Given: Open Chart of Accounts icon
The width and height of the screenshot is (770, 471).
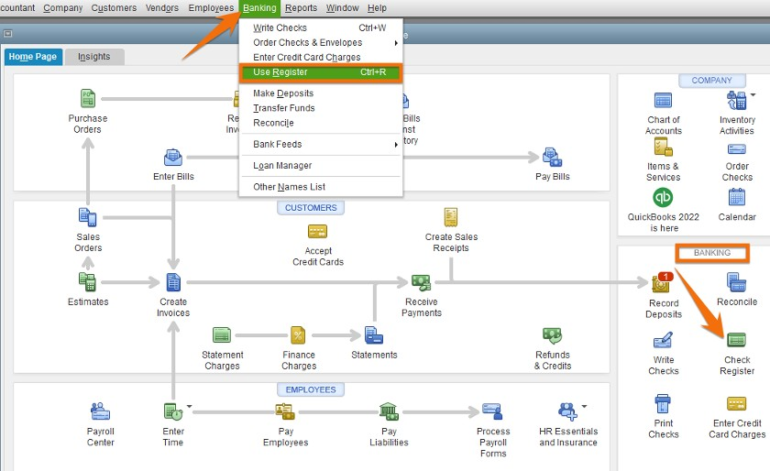Looking at the screenshot, I should pyautogui.click(x=663, y=101).
